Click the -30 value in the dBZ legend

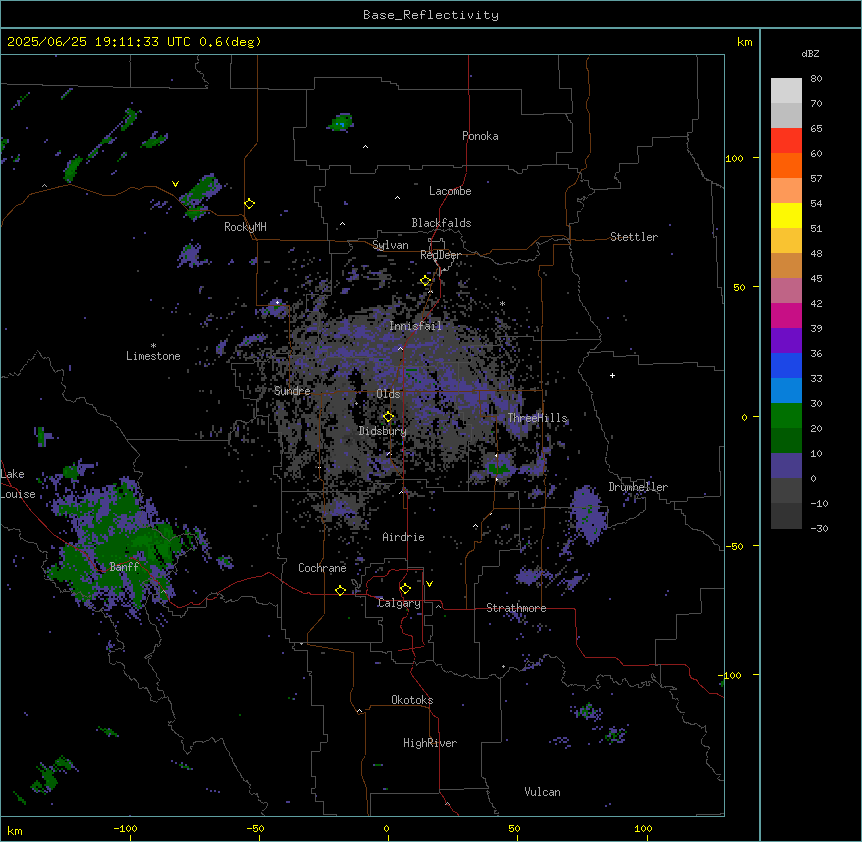(819, 529)
